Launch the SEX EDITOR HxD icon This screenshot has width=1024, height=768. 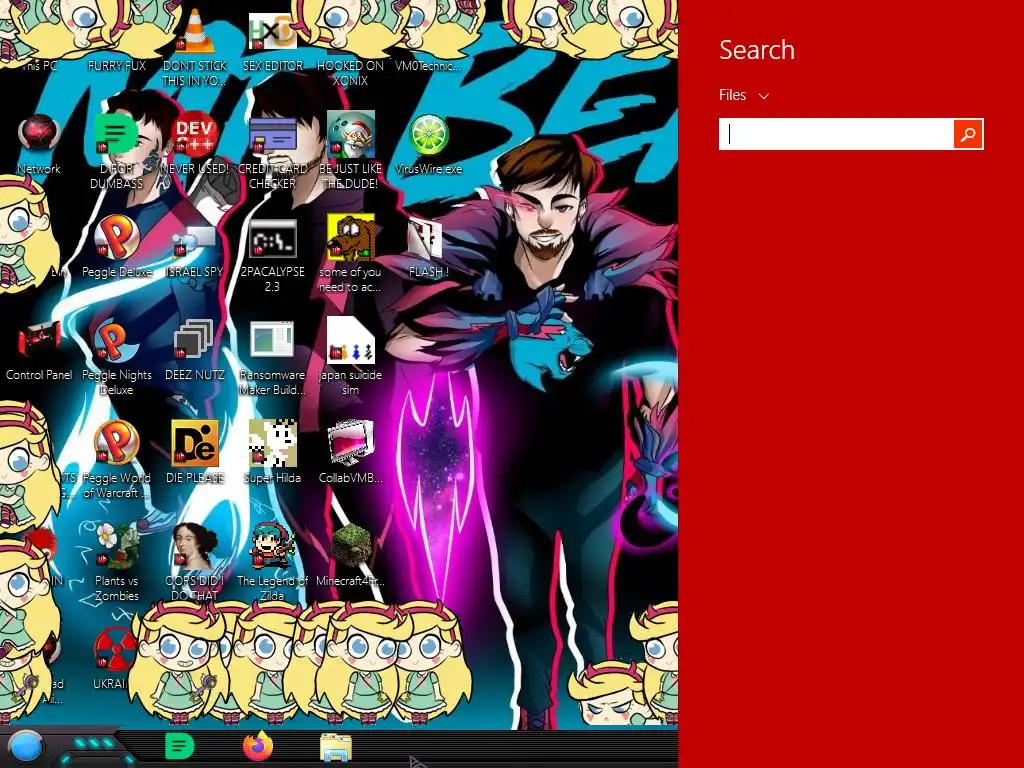click(x=273, y=31)
